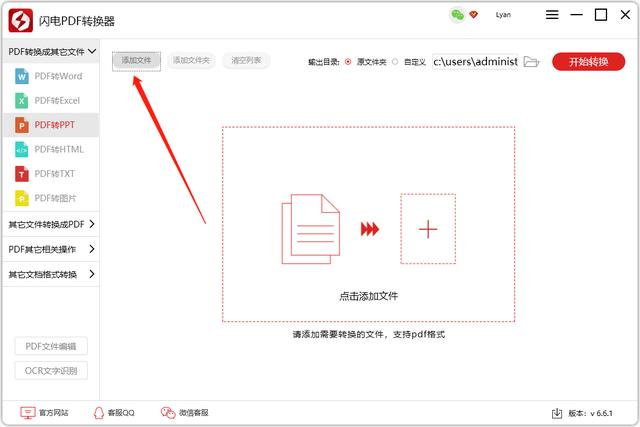Select PDF转TXT
Image resolution: width=640 pixels, height=427 pixels.
pyautogui.click(x=51, y=174)
